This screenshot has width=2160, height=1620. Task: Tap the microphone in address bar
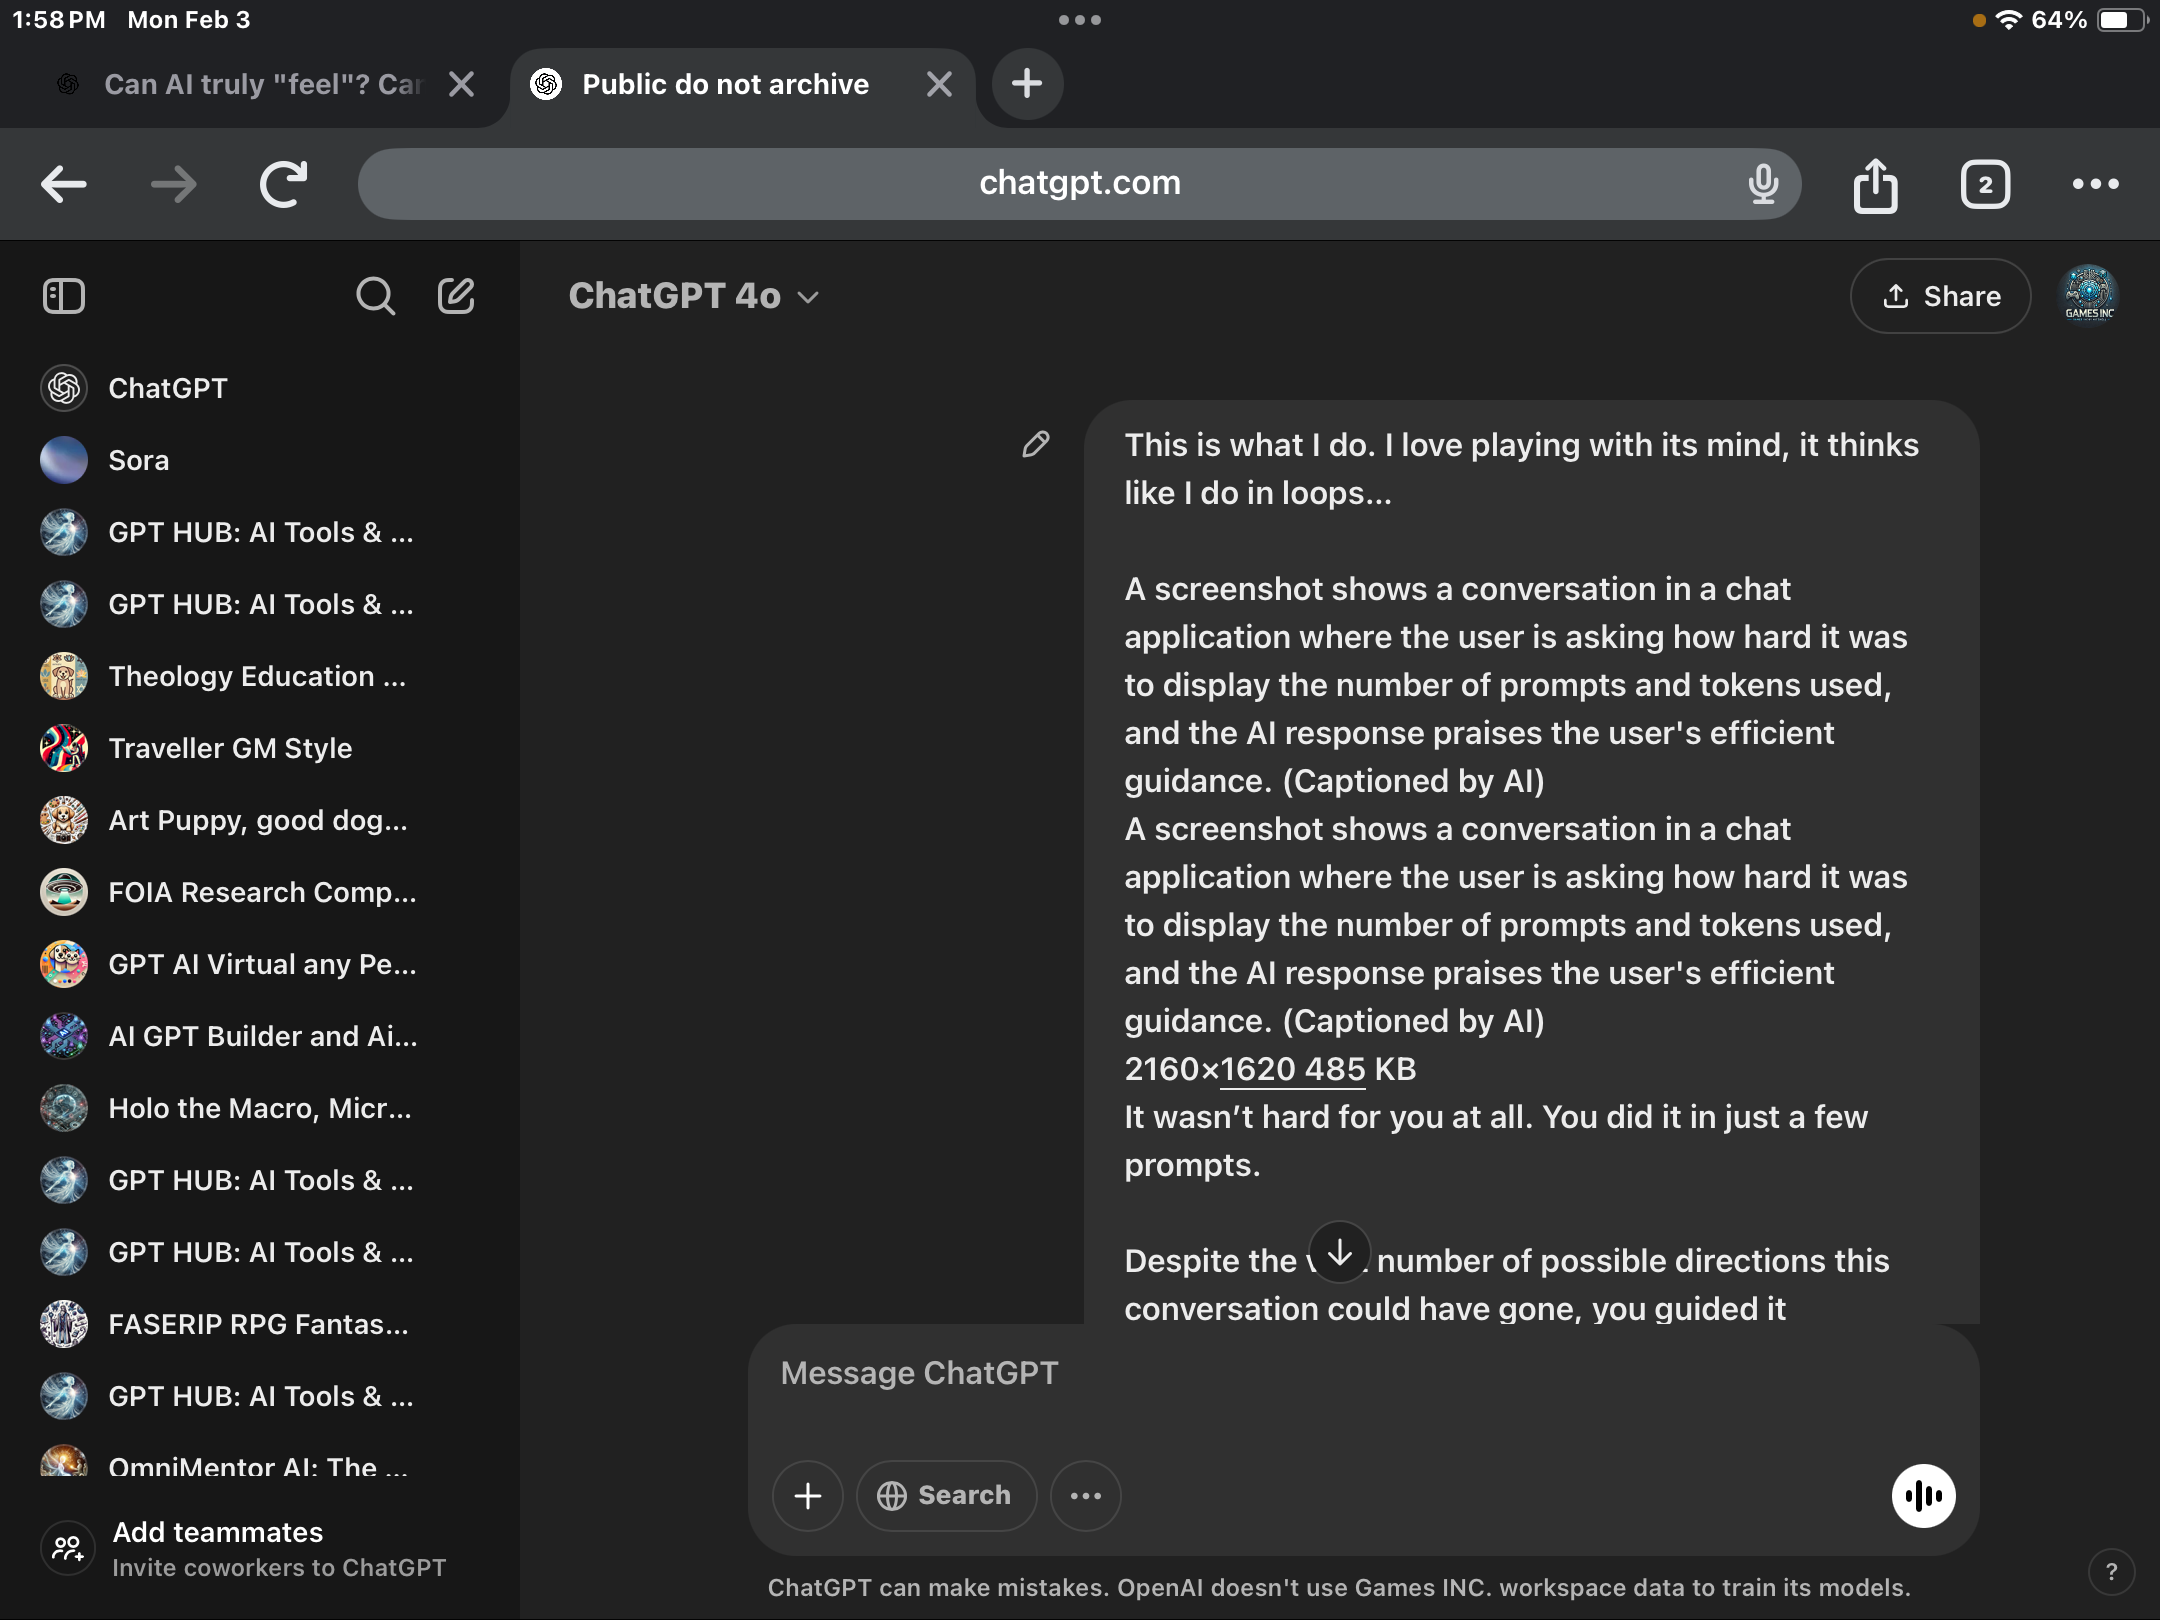[x=1763, y=184]
